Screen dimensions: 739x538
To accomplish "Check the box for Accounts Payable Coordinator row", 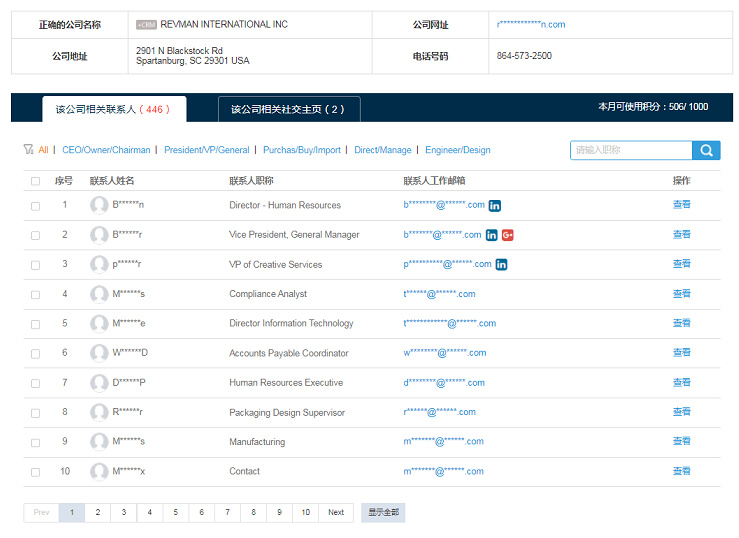I will pos(35,354).
